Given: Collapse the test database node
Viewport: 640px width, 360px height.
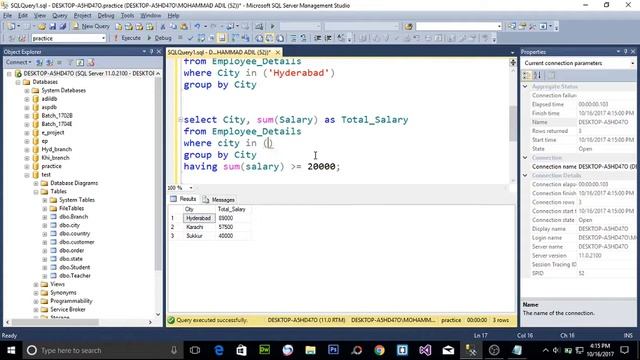Looking at the screenshot, I should (x=27, y=175).
